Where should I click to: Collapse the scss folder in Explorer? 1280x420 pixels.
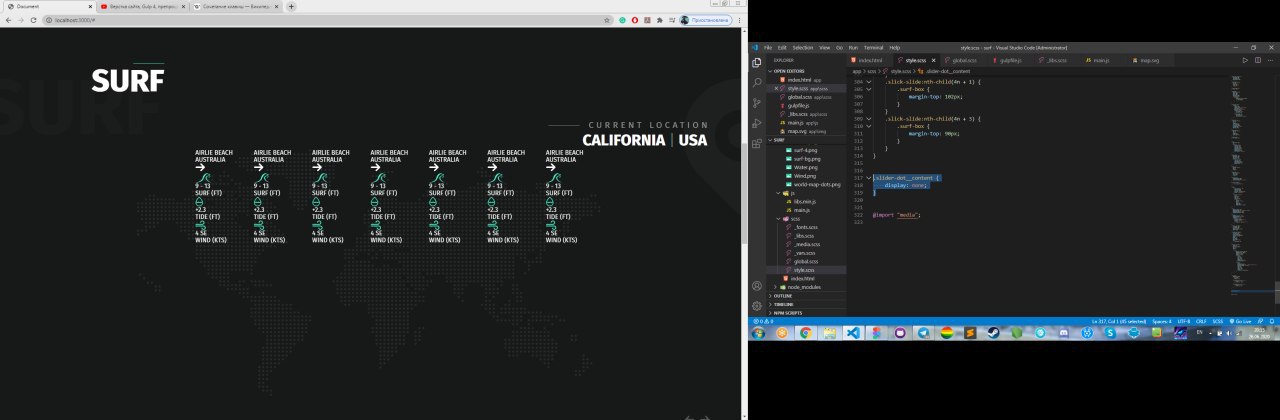click(x=779, y=218)
